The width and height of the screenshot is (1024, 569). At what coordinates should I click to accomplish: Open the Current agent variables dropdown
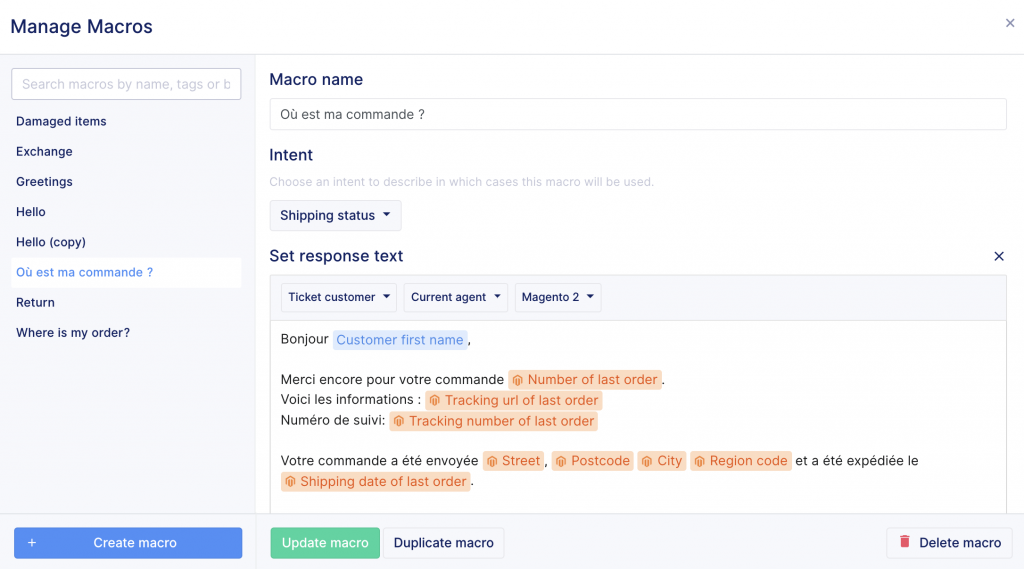[x=455, y=297]
